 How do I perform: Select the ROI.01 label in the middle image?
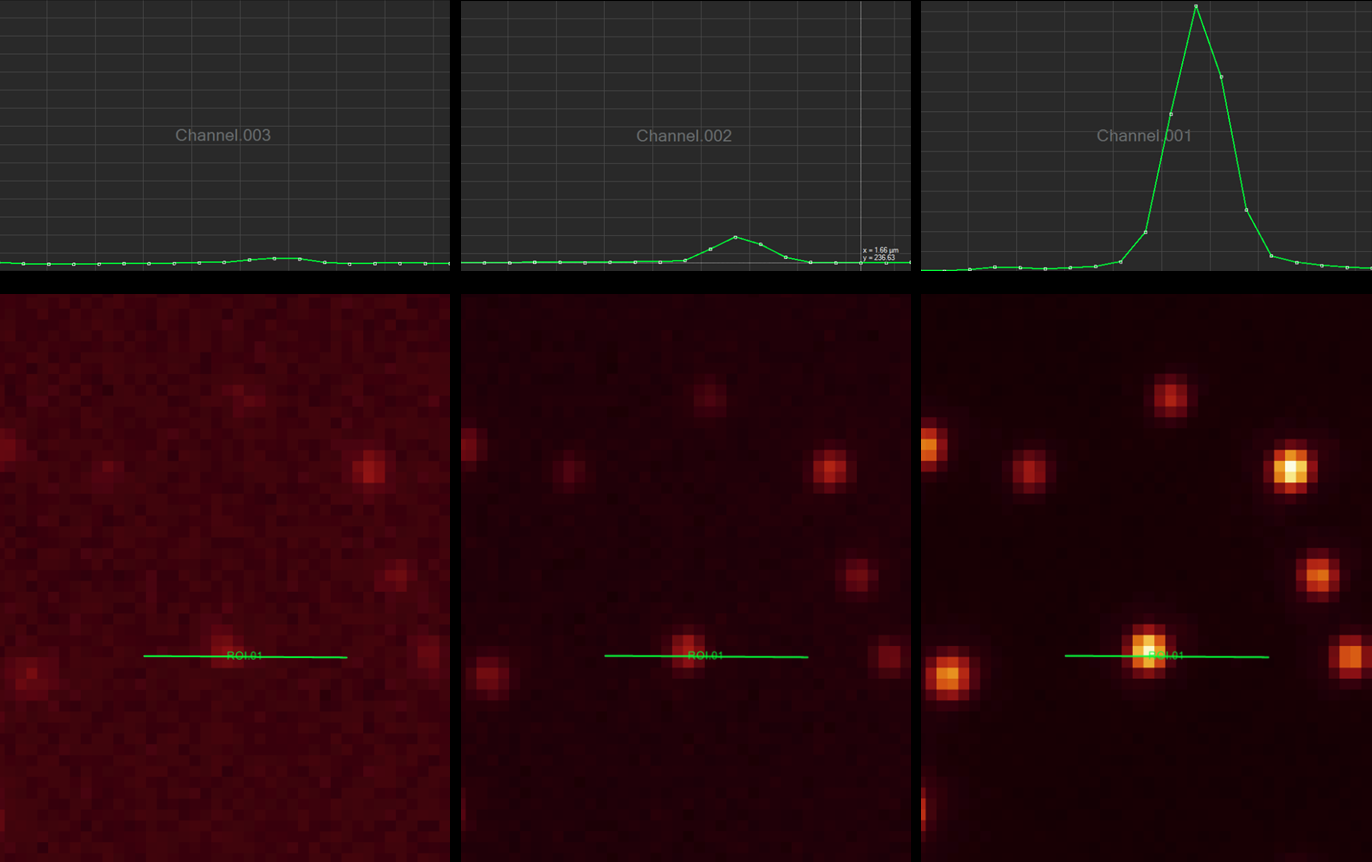coord(704,656)
